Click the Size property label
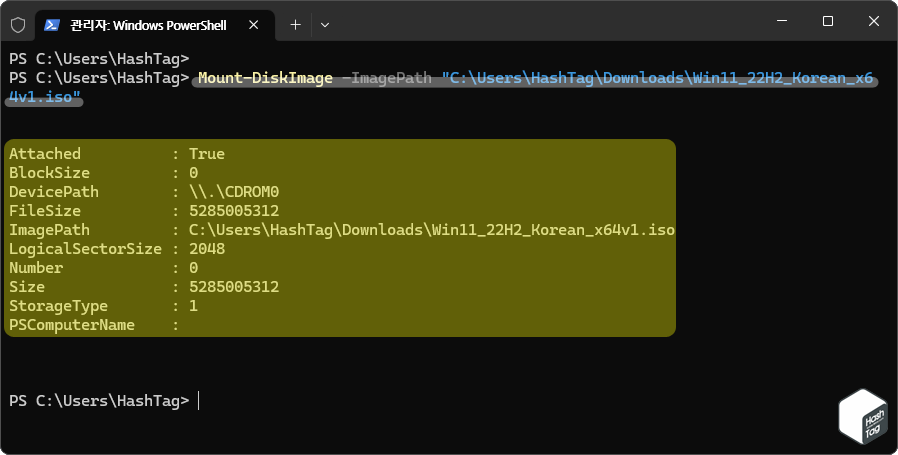Viewport: 898px width, 455px height. point(27,287)
